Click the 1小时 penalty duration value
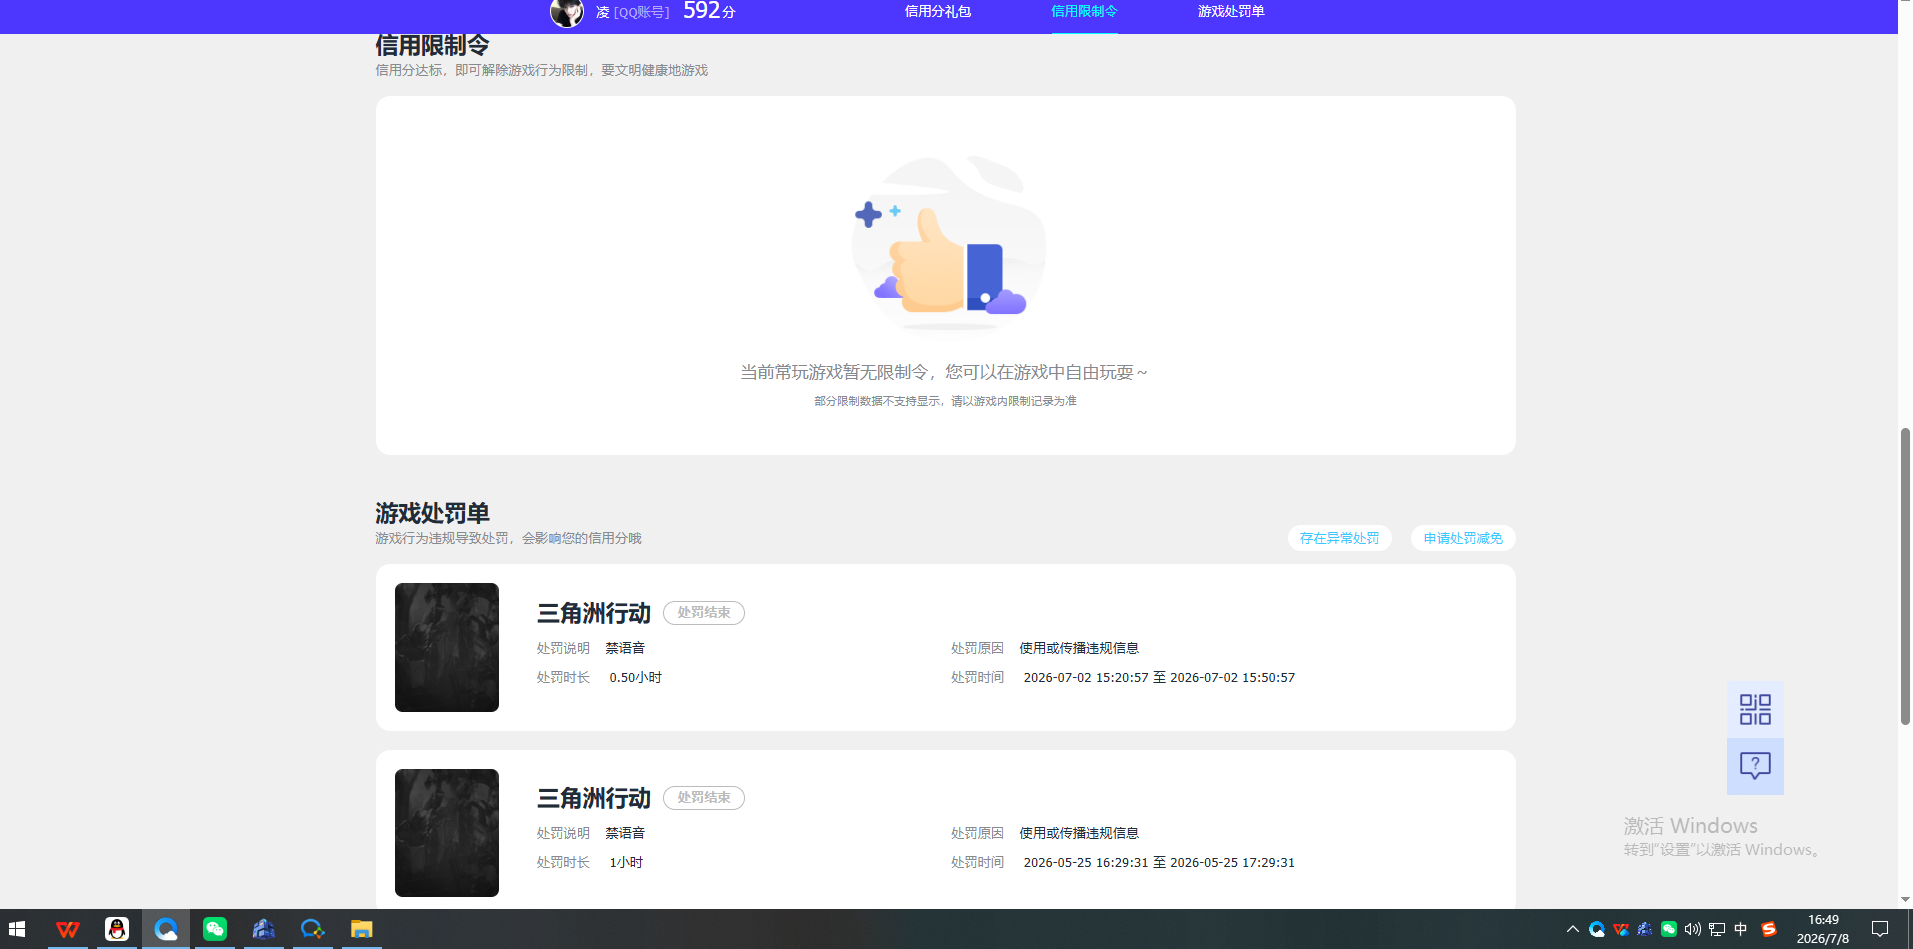The image size is (1913, 949). [626, 862]
